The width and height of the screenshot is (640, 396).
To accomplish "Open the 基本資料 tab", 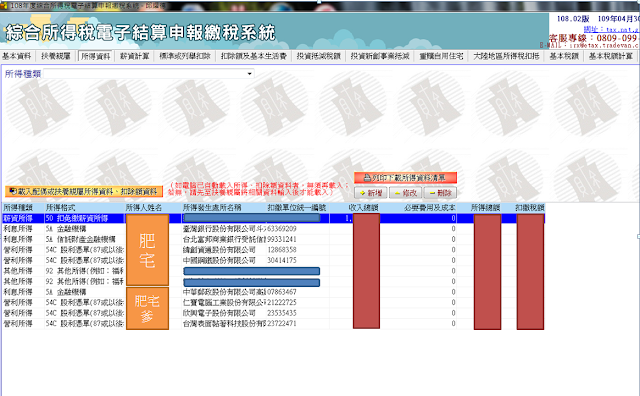I will click(x=17, y=56).
